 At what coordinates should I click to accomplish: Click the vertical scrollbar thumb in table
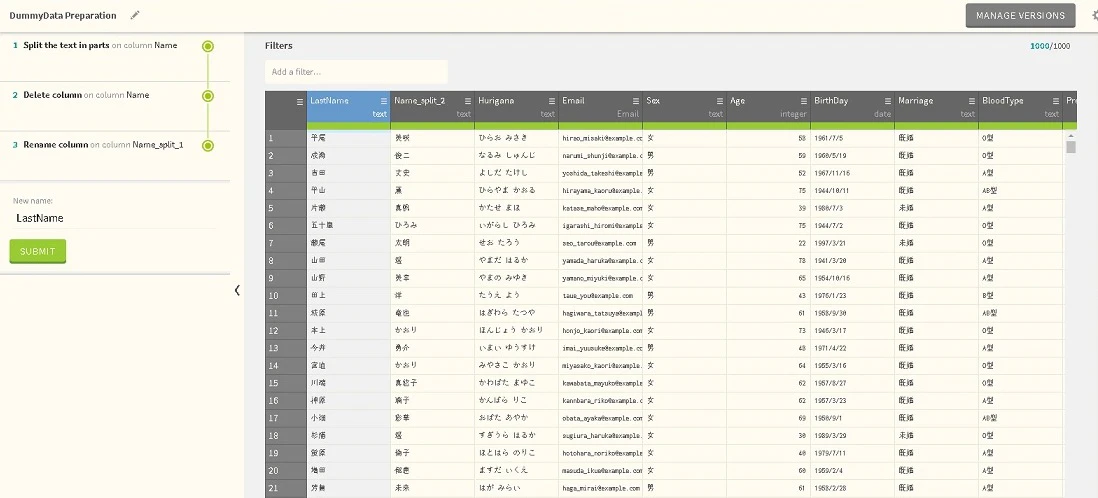pyautogui.click(x=1071, y=146)
